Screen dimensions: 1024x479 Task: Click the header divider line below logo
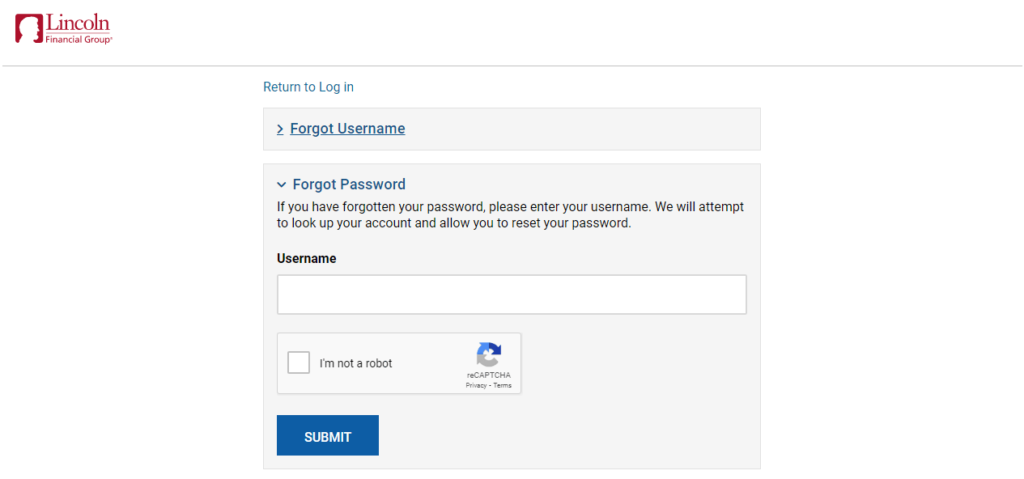point(512,66)
